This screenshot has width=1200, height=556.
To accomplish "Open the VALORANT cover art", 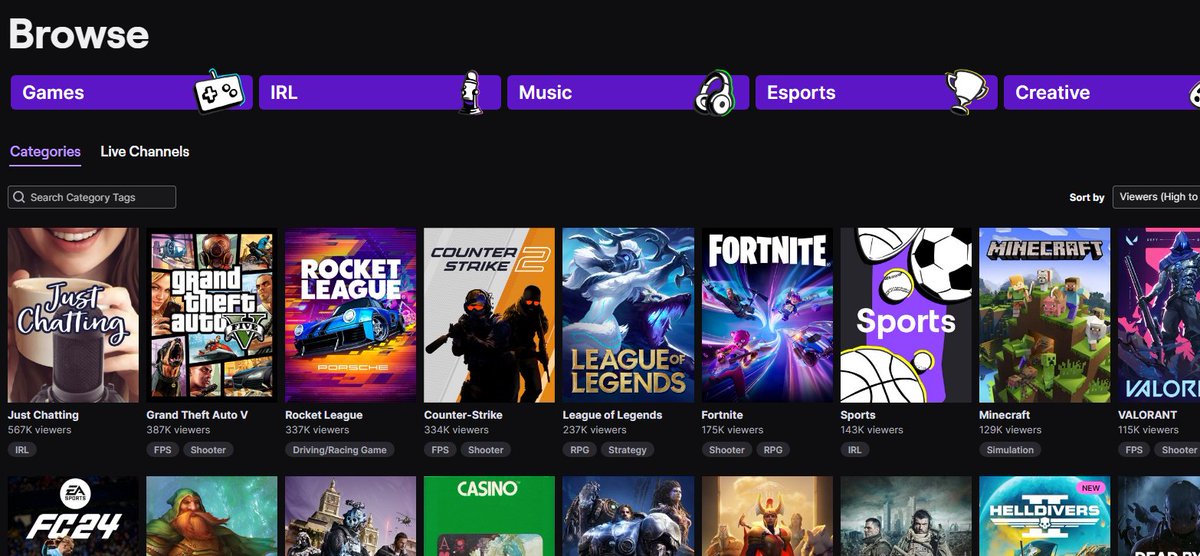I will (x=1159, y=315).
